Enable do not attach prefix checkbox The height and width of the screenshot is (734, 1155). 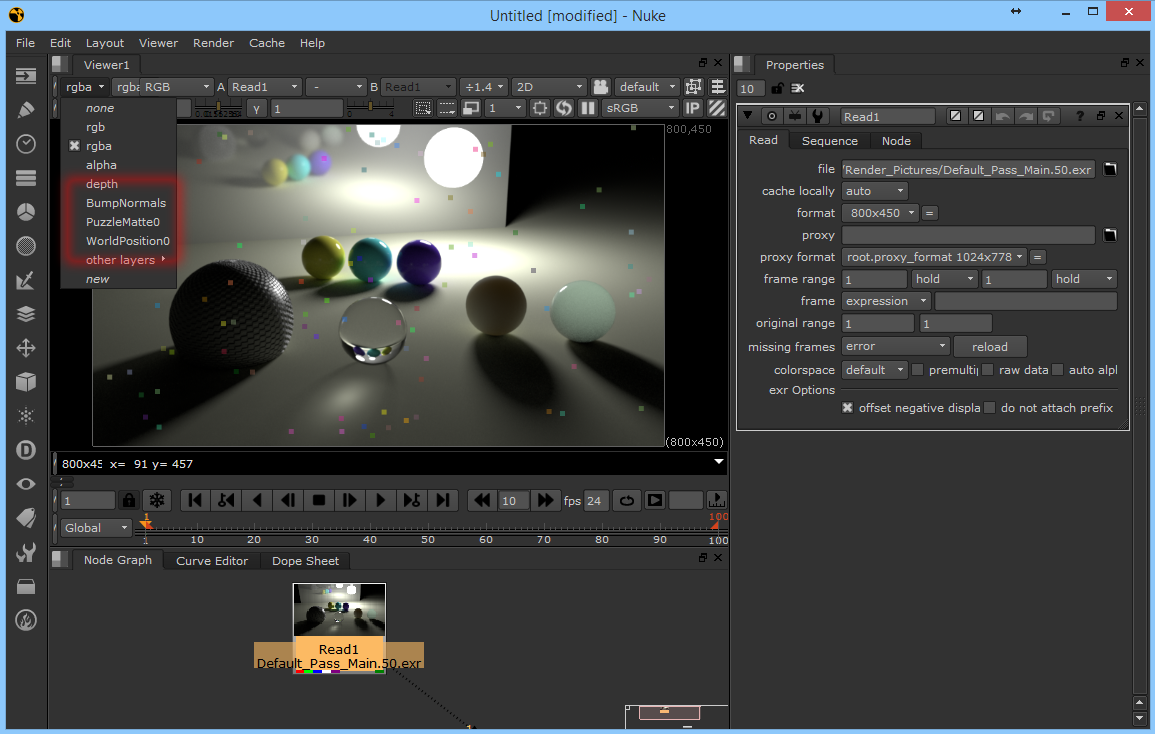(990, 408)
